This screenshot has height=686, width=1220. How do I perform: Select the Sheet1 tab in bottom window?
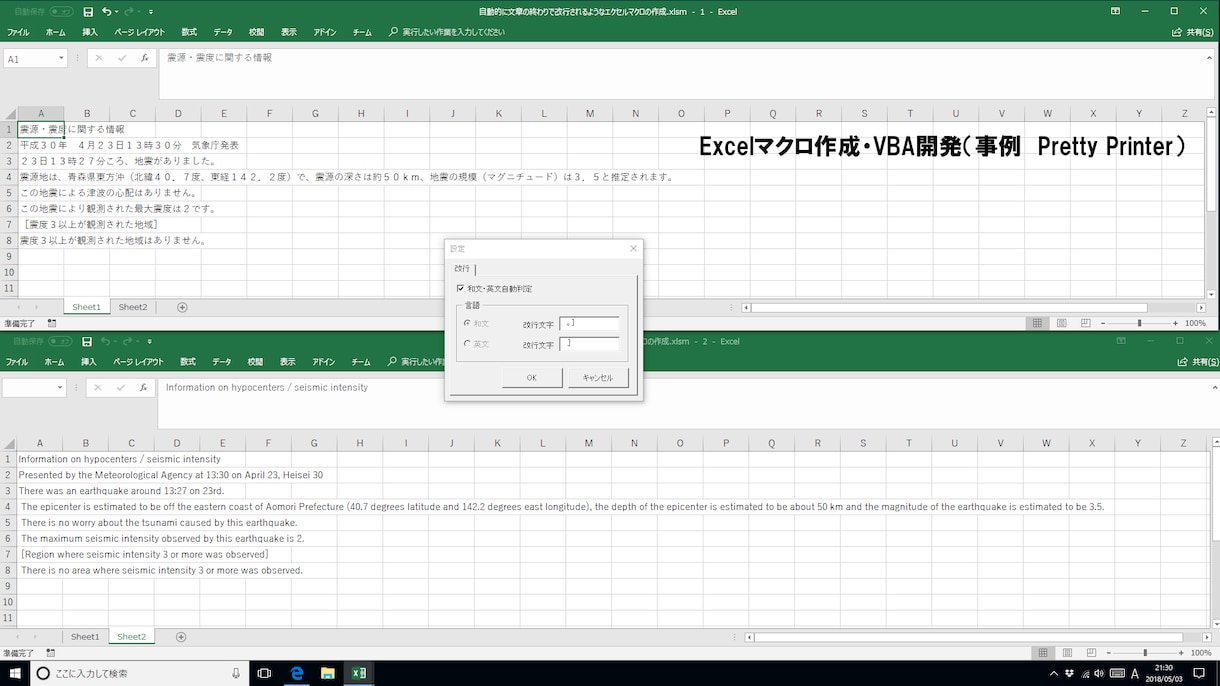tap(85, 637)
